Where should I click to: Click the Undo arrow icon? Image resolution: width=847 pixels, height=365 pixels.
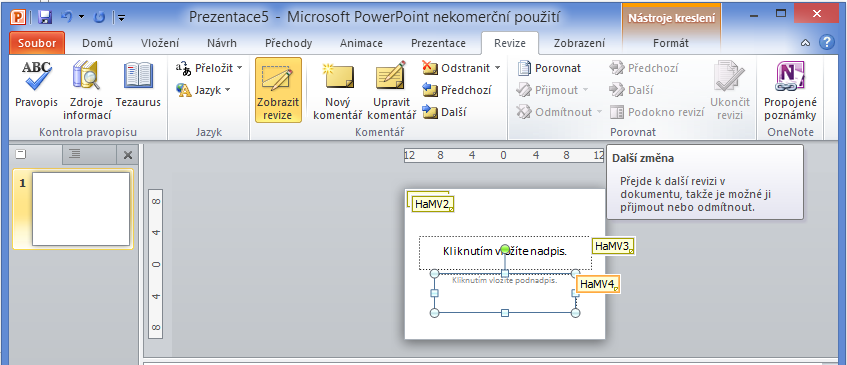click(x=67, y=17)
